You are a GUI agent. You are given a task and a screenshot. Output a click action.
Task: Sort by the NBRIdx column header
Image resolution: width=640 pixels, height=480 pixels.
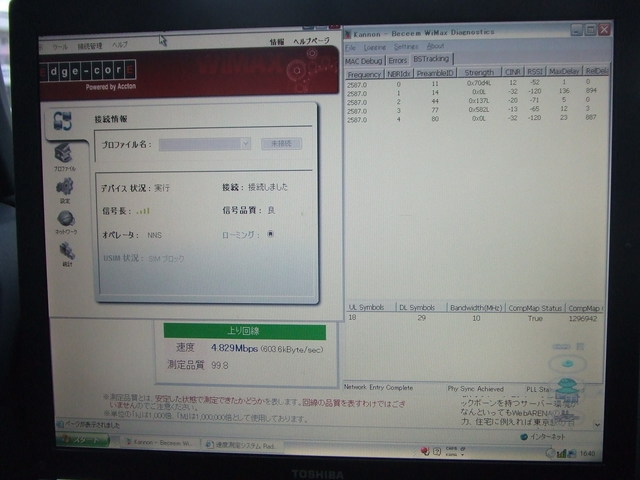coord(399,74)
